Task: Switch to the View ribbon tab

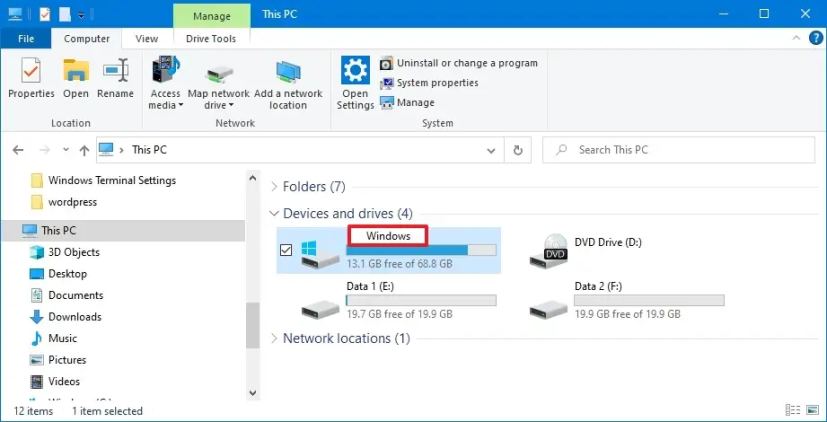Action: (146, 39)
